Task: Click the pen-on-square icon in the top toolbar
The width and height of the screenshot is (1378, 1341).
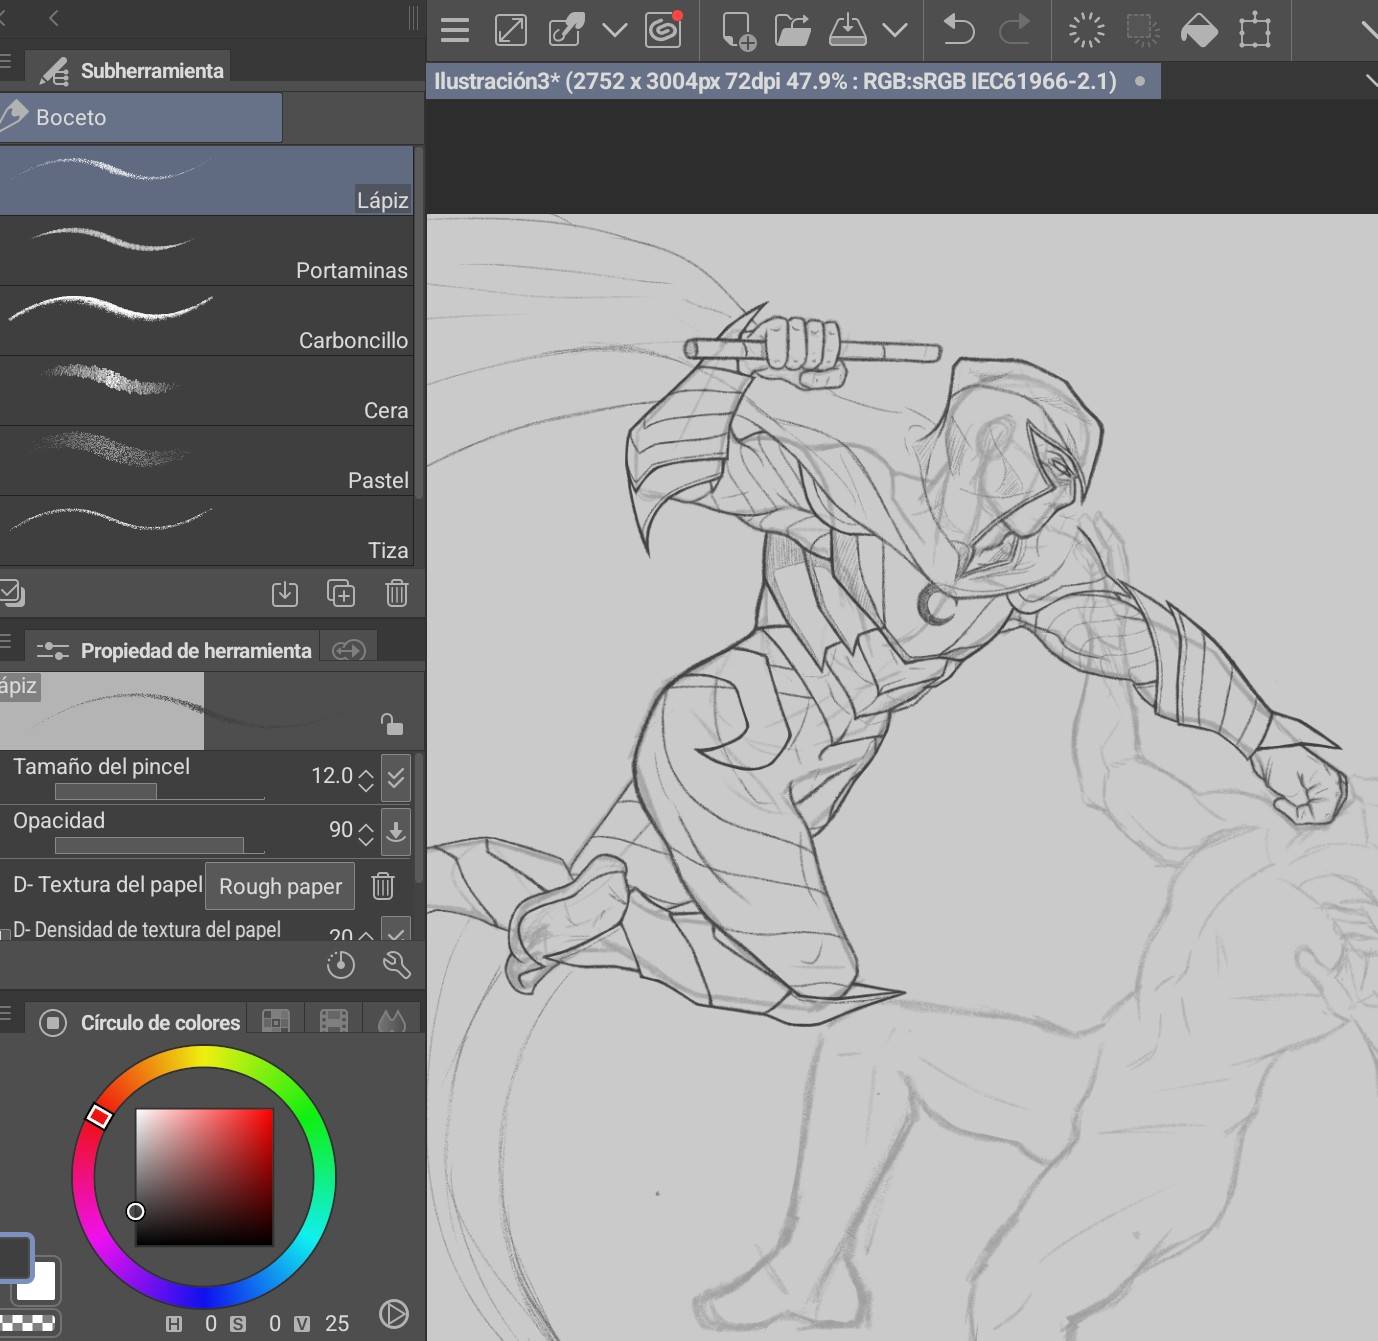Action: coord(567,30)
